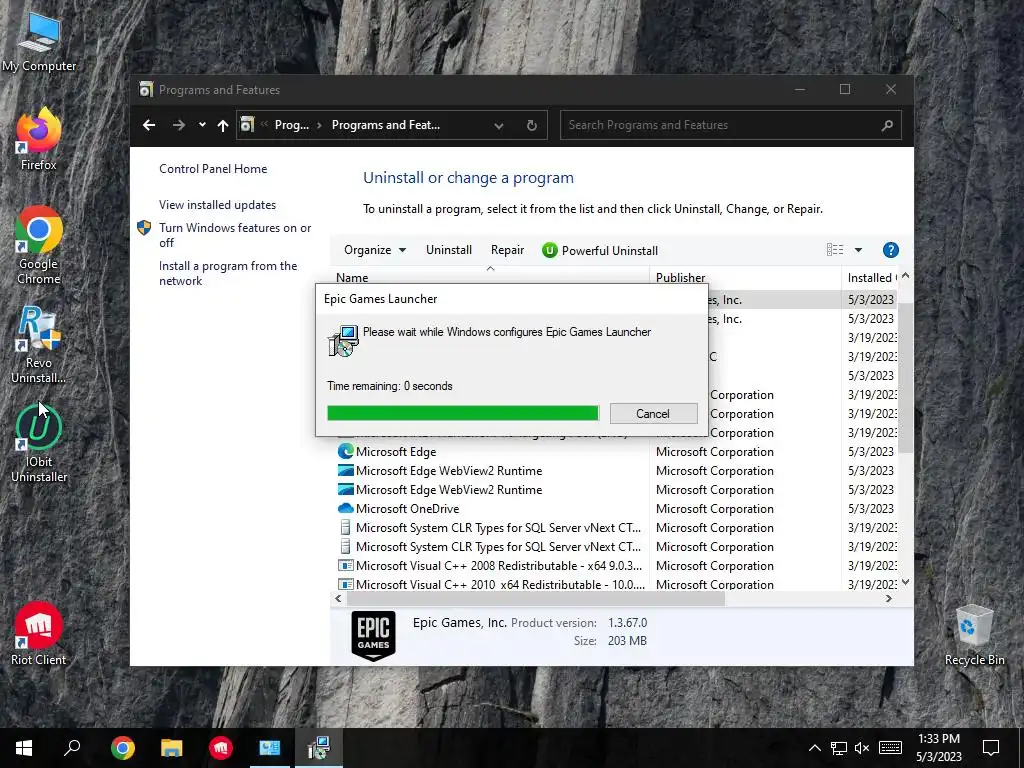Click Powerful Uninstall toolbar button
This screenshot has width=1024, height=768.
point(600,250)
